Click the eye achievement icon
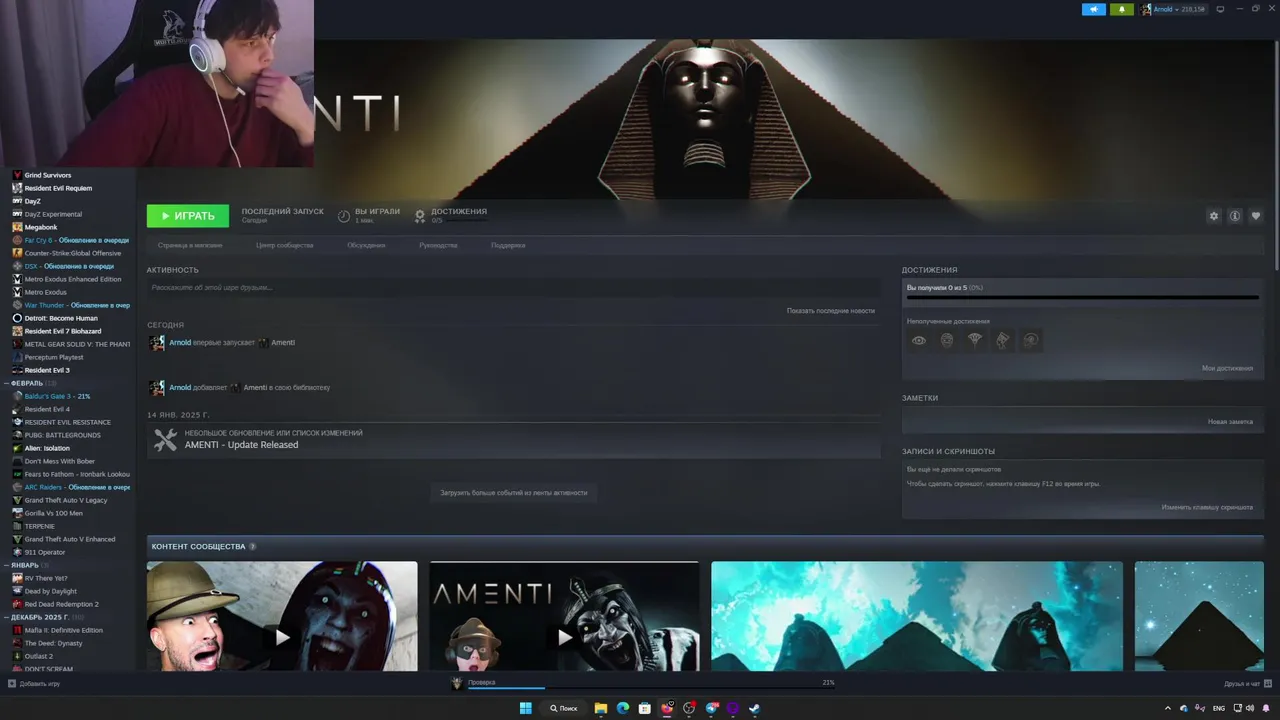The width and height of the screenshot is (1280, 720). click(x=919, y=340)
